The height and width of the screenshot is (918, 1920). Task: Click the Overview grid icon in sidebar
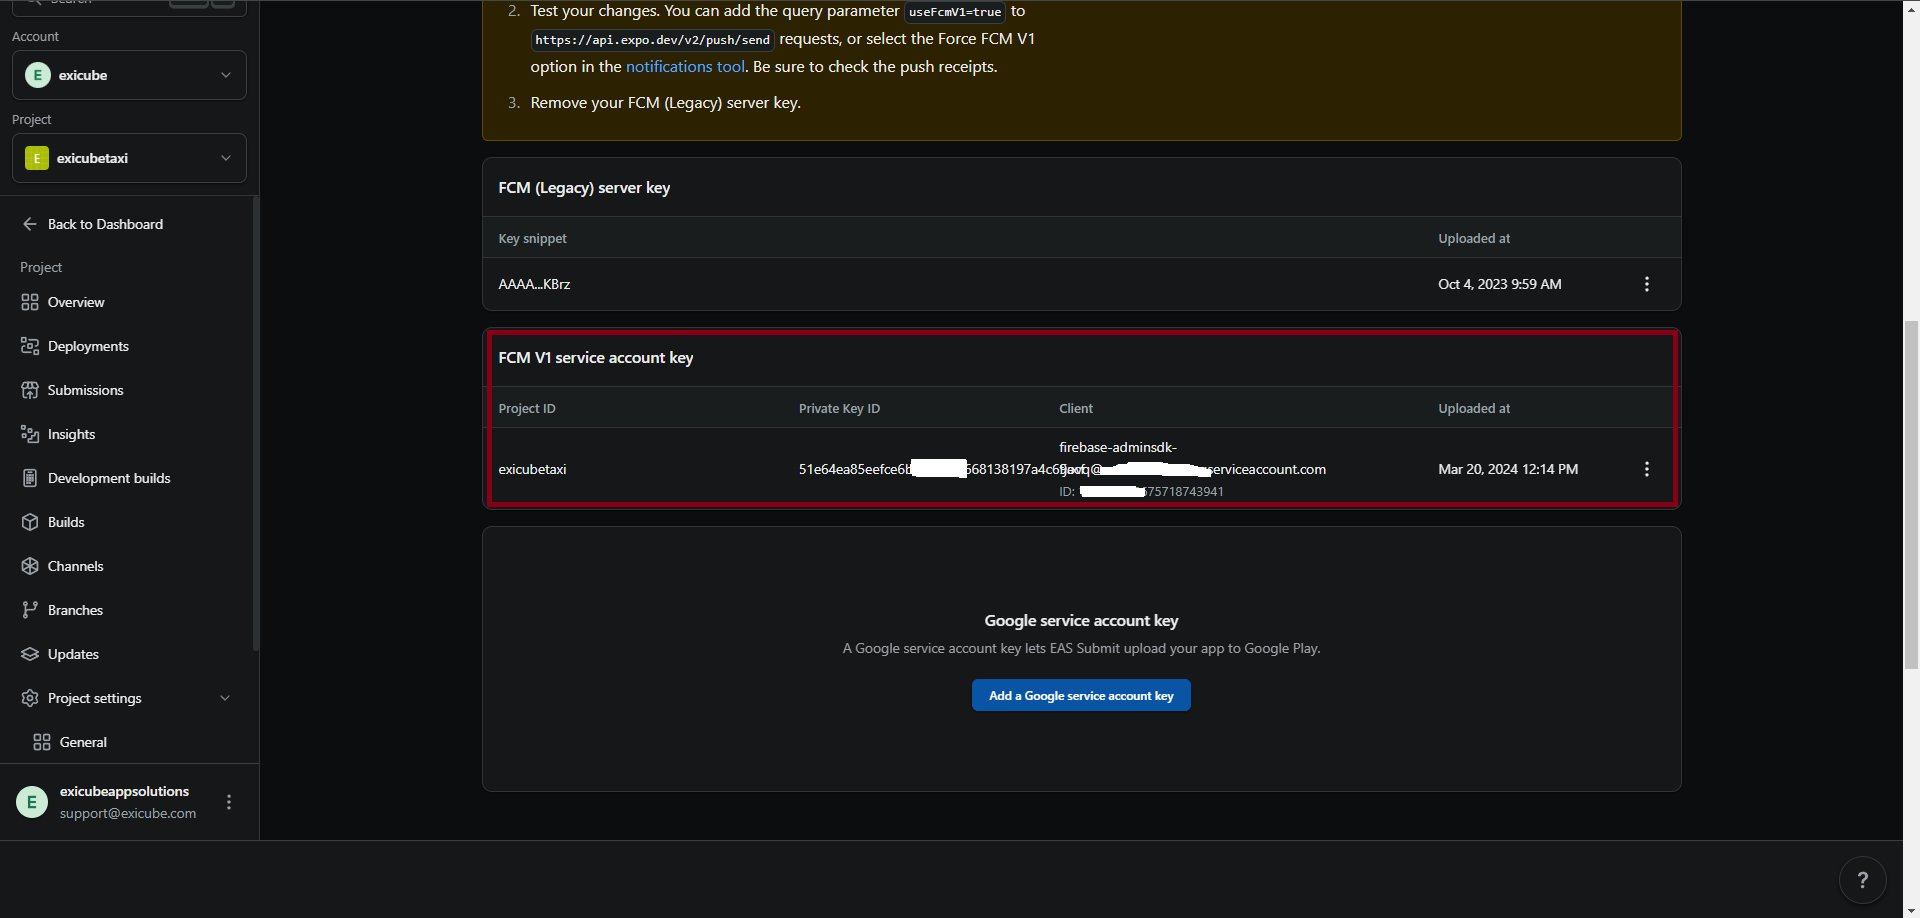click(30, 302)
